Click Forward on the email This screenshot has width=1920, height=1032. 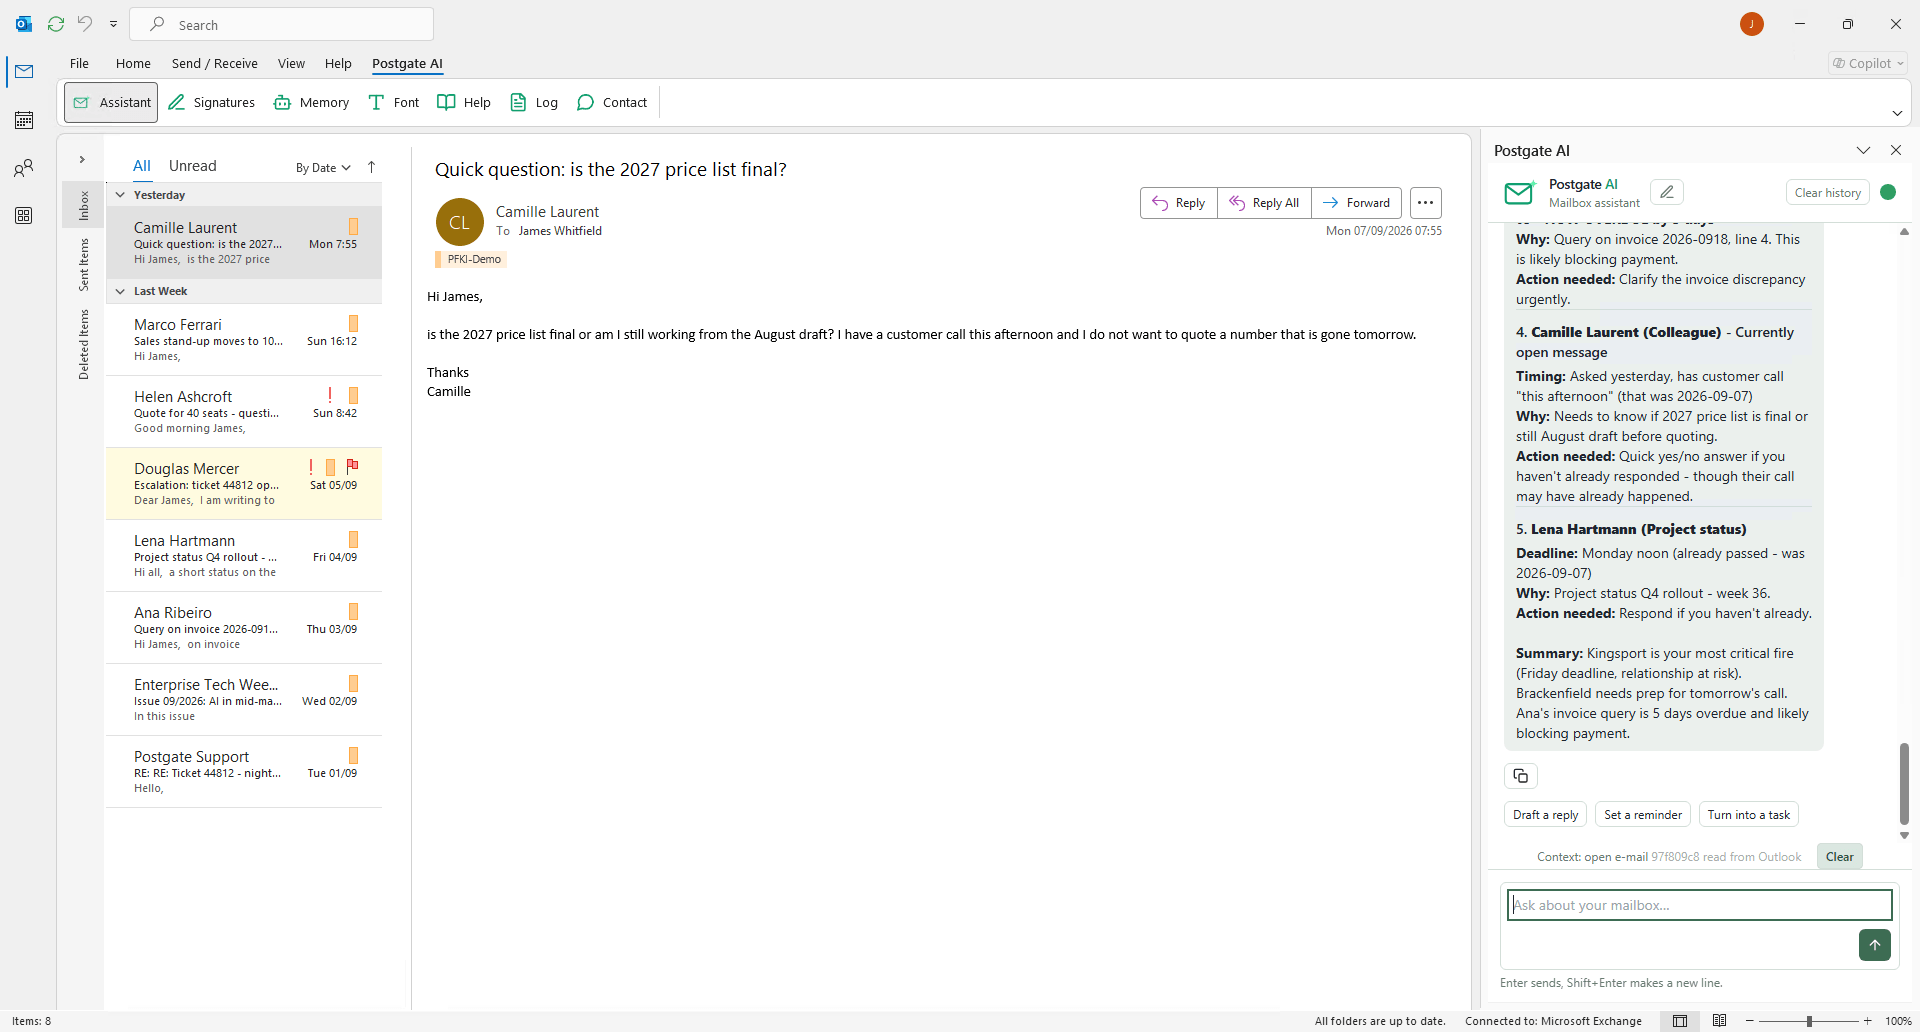coord(1357,203)
